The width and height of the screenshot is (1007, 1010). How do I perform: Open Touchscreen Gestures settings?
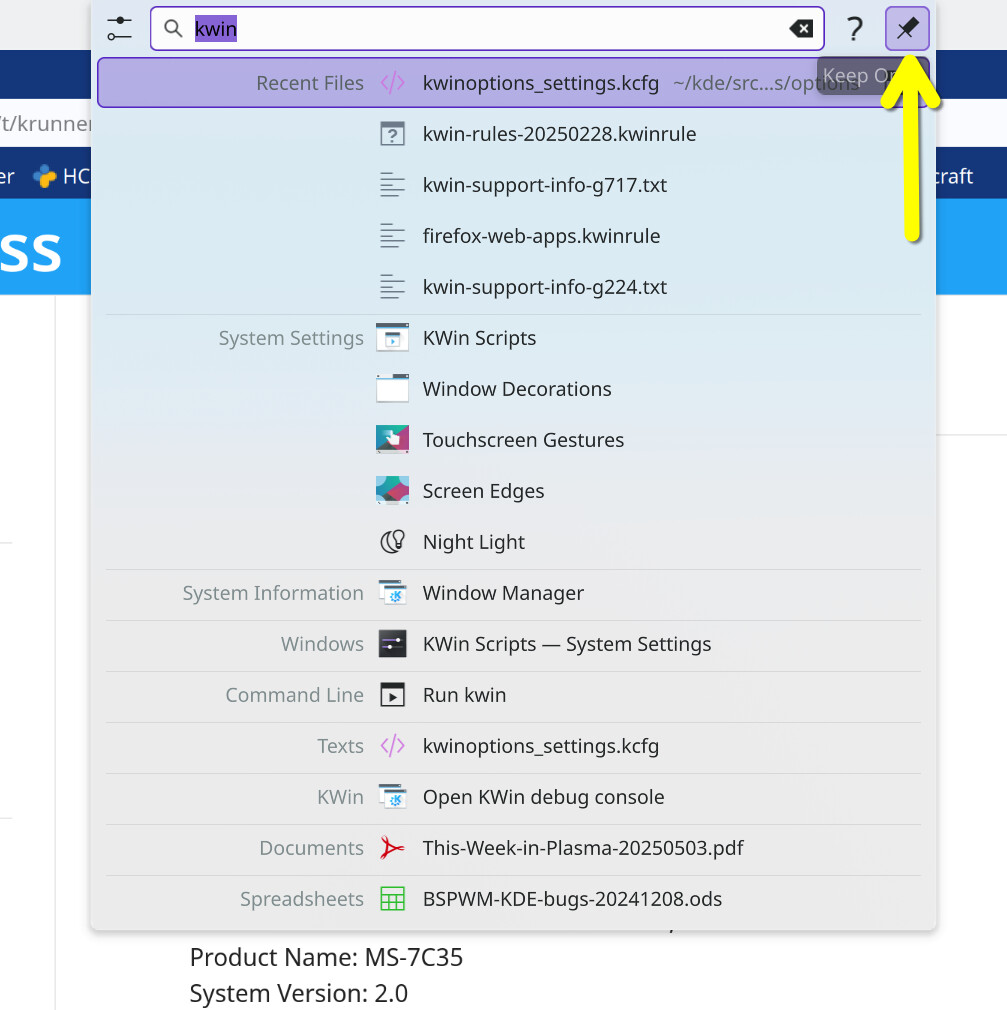513,440
